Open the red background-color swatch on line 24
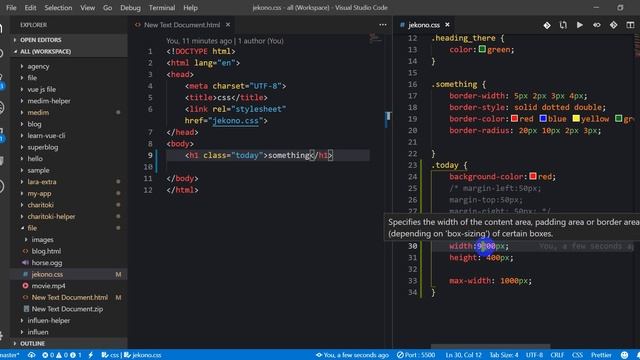The height and width of the screenshot is (360, 640). [x=533, y=176]
